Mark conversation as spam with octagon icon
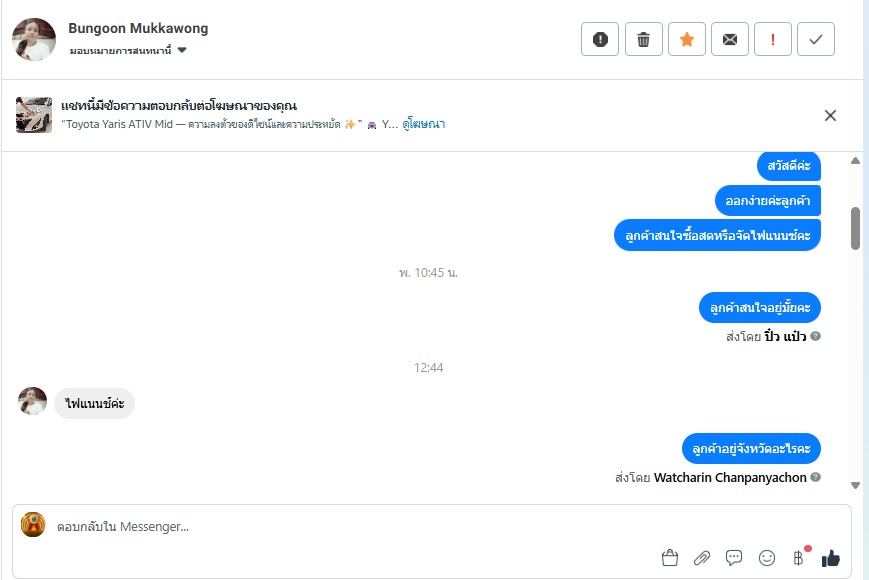This screenshot has height=580, width=869. (x=600, y=40)
